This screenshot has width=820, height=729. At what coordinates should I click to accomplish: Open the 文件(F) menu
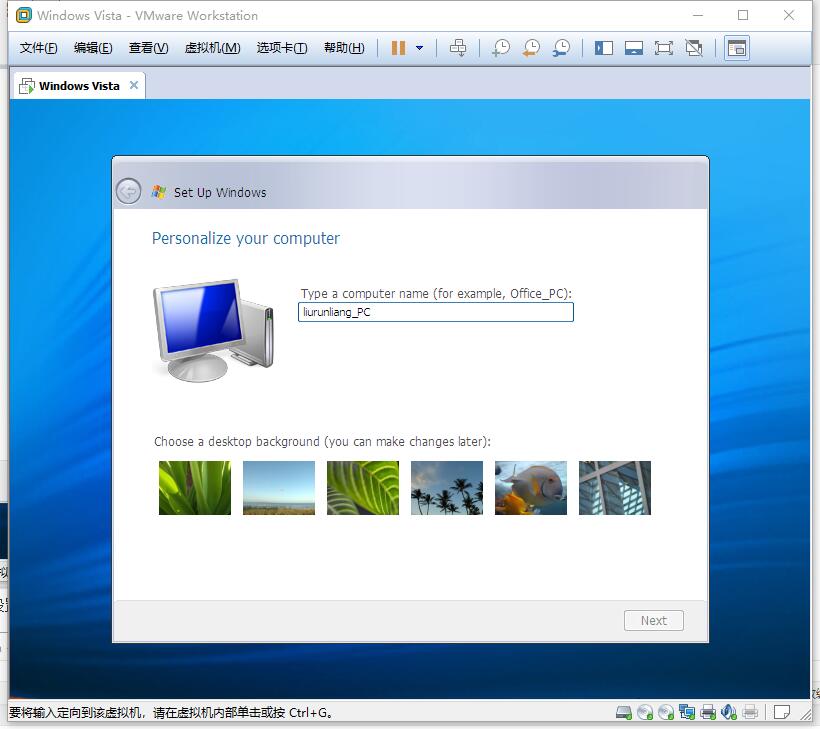[39, 48]
